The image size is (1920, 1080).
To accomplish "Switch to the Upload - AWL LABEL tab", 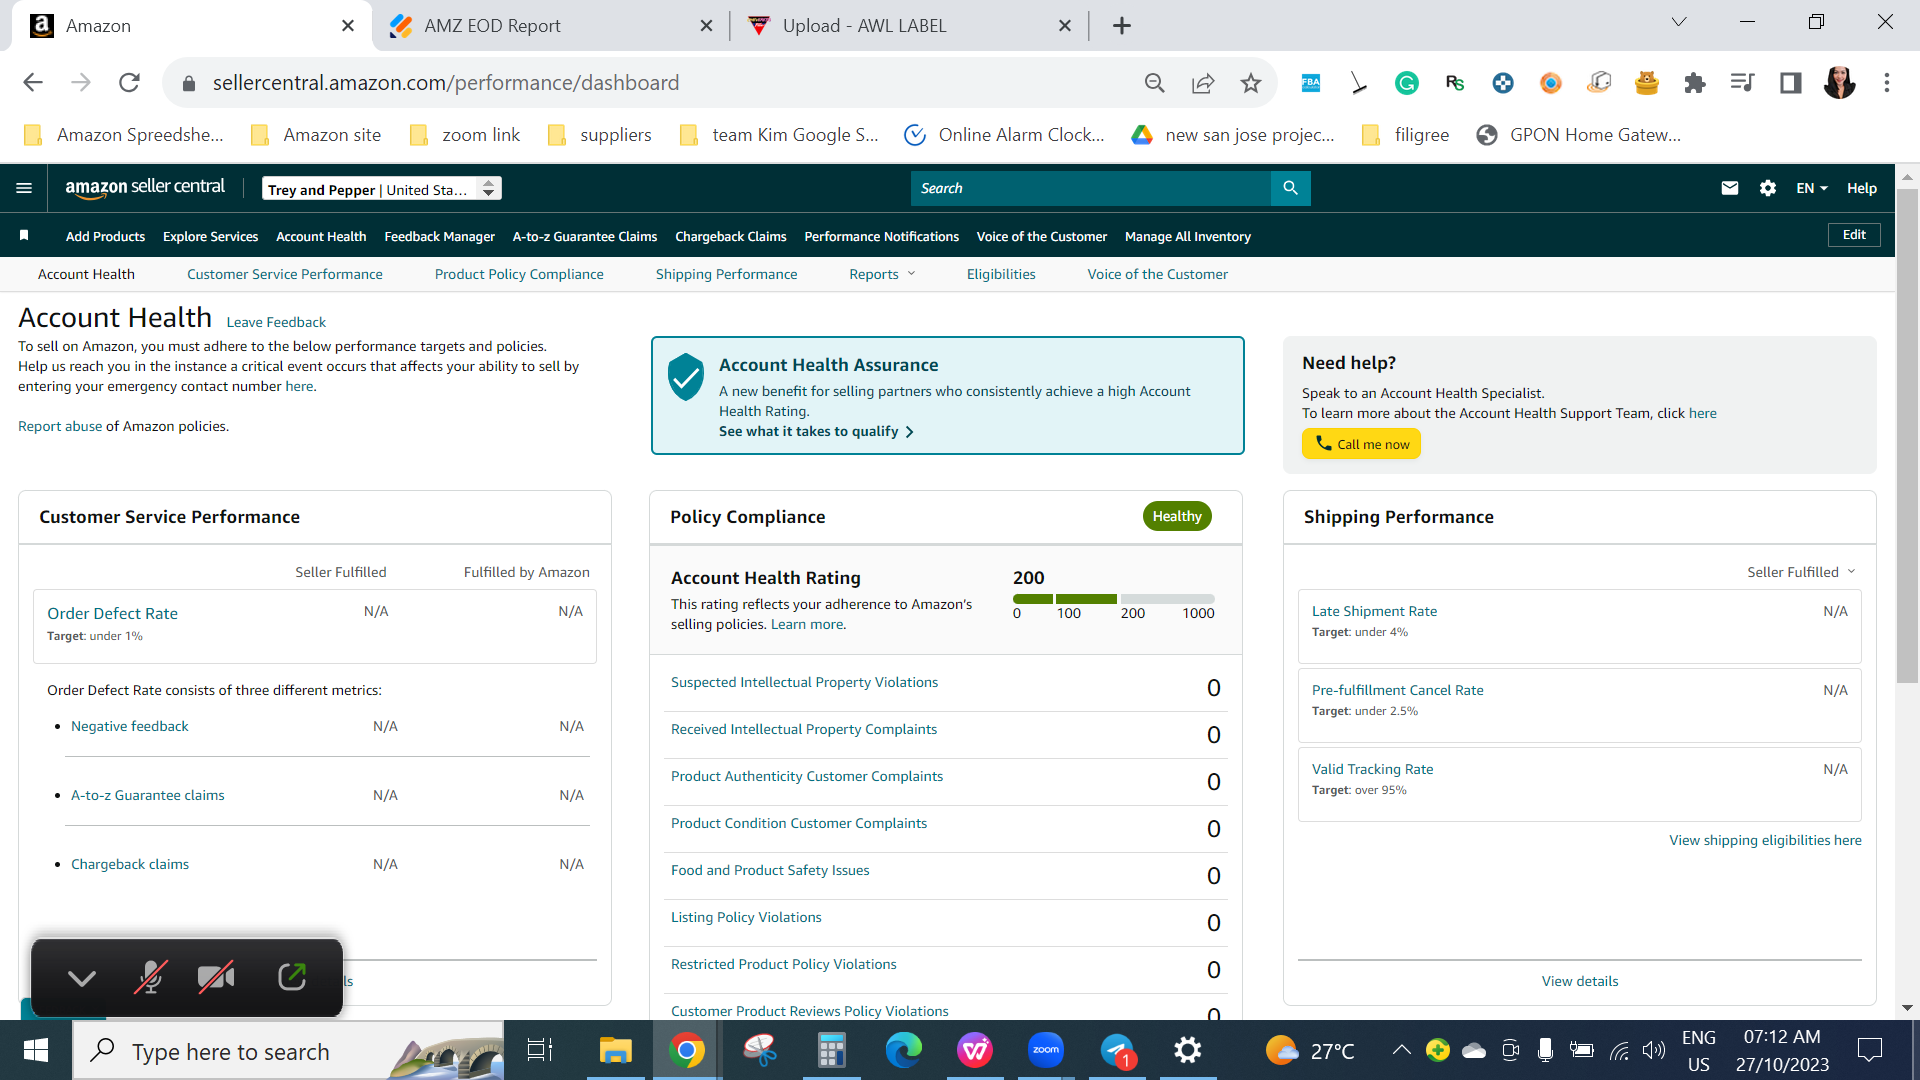I will click(909, 26).
